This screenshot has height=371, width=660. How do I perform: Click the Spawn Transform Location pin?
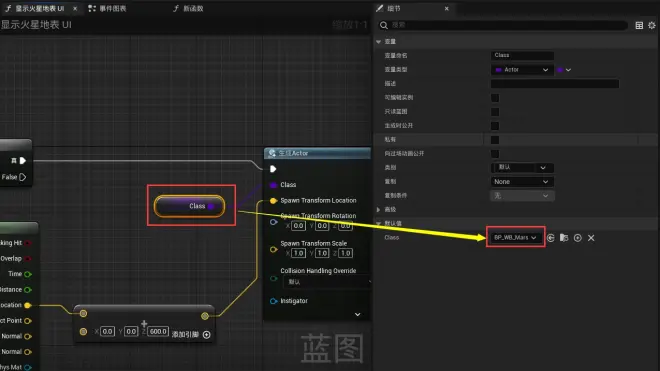(273, 200)
